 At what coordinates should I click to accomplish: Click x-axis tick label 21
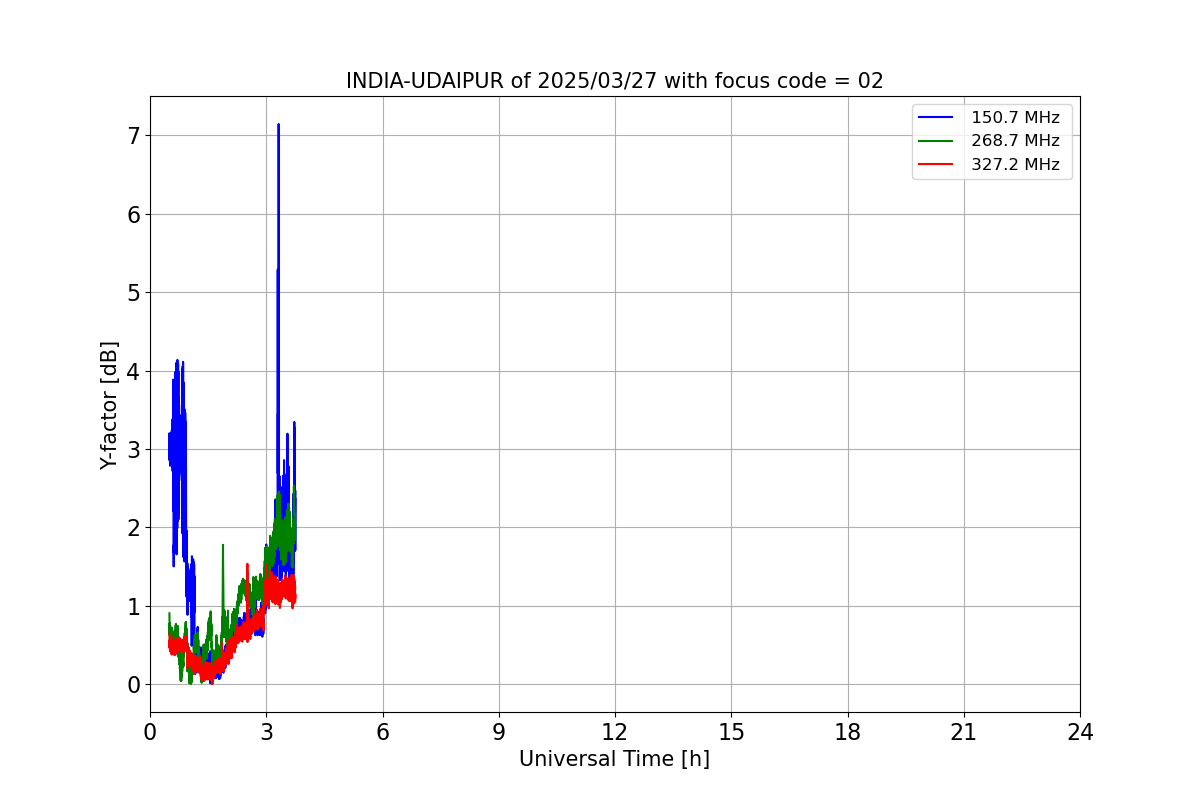[x=964, y=732]
